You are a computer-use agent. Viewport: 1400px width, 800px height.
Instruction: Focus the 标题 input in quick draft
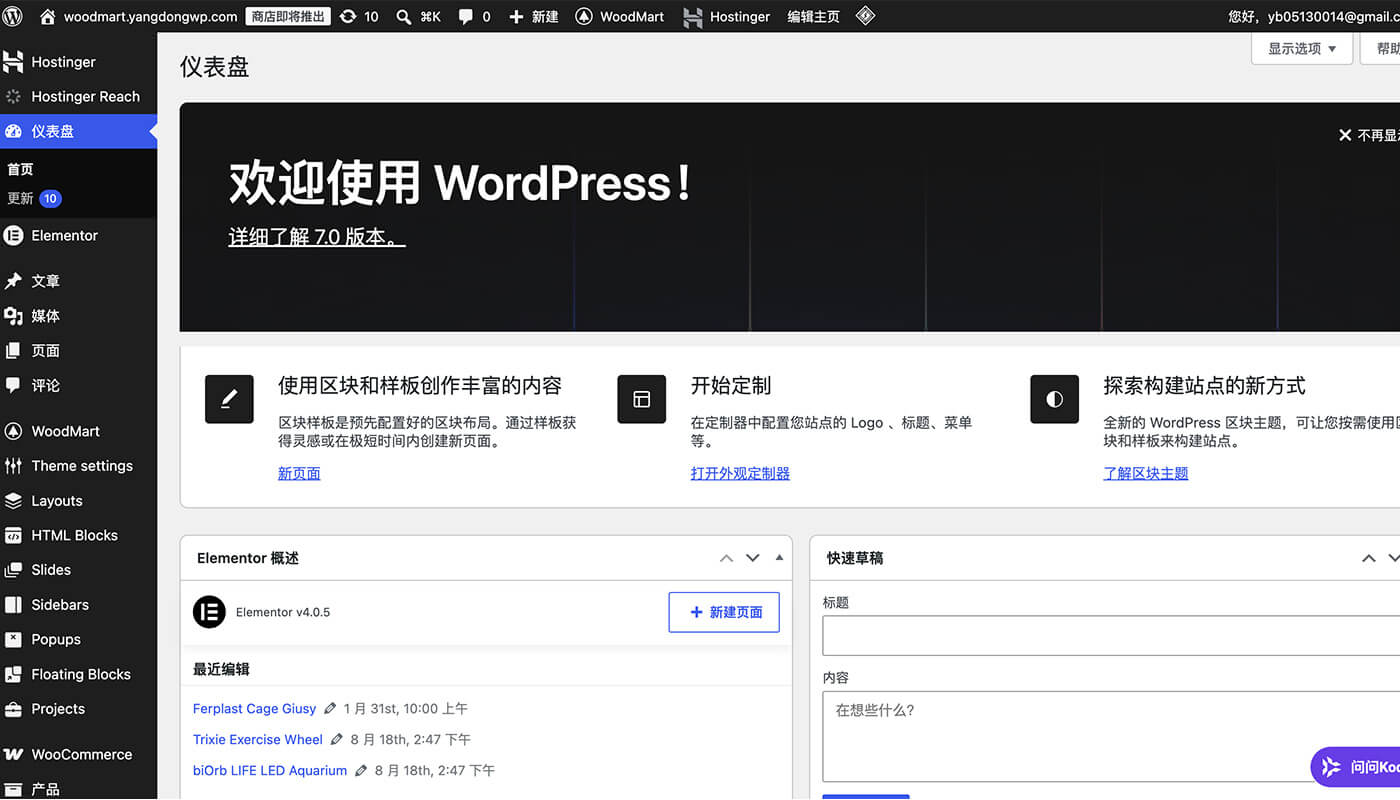1111,636
